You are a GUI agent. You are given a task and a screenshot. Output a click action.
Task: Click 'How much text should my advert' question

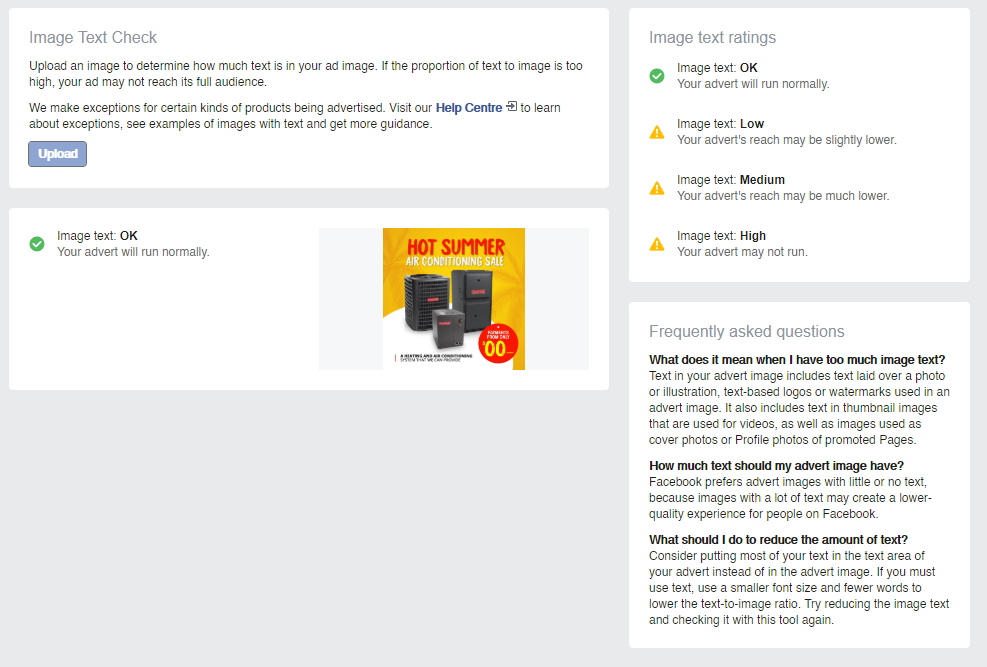point(776,466)
